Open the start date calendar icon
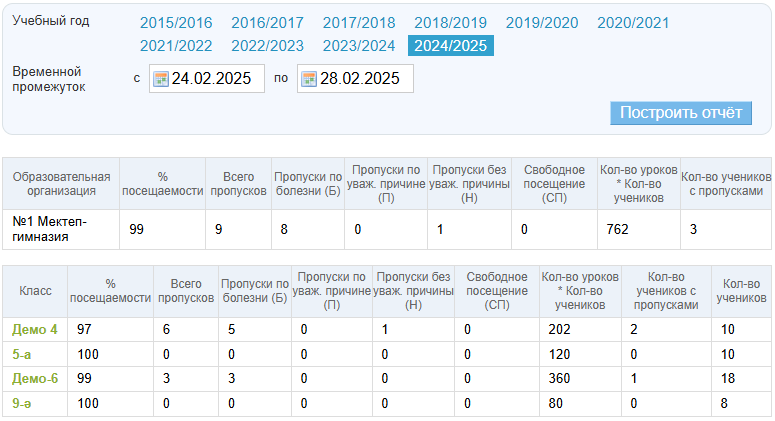 pos(160,79)
